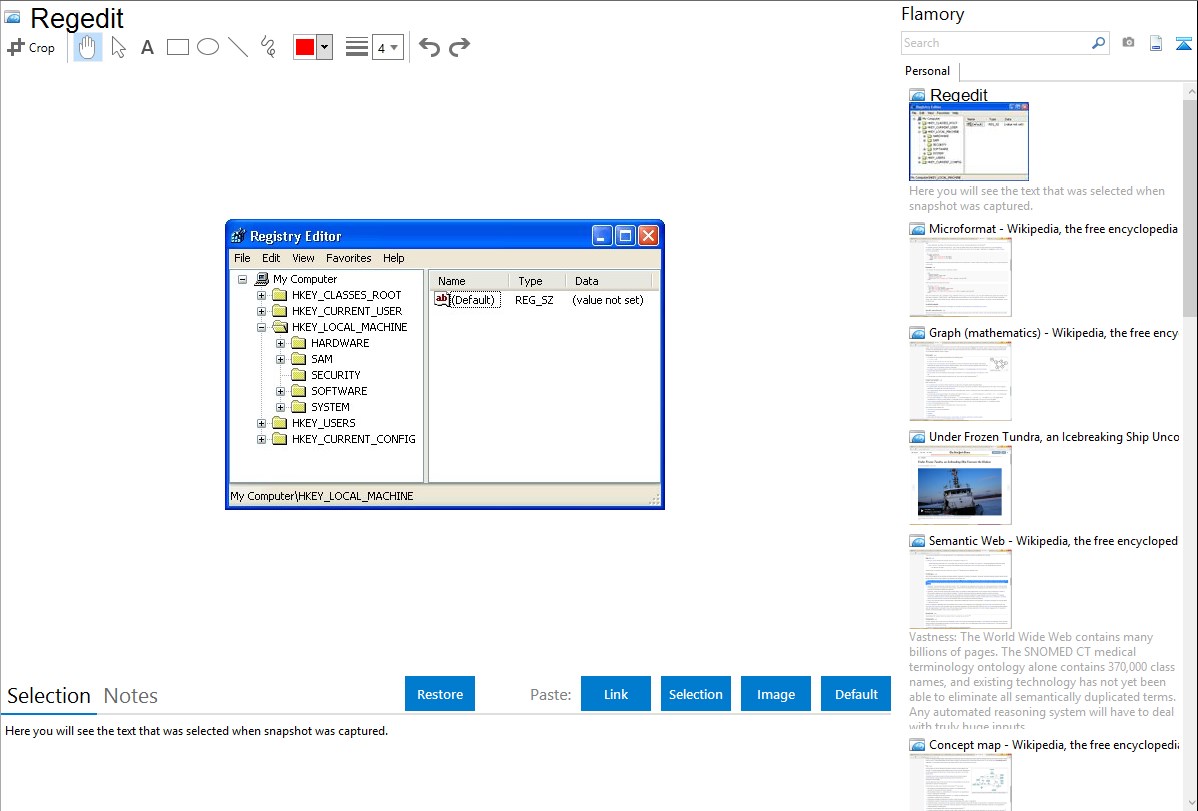This screenshot has height=811, width=1198.
Task: Click the Paste Link button
Action: point(616,694)
